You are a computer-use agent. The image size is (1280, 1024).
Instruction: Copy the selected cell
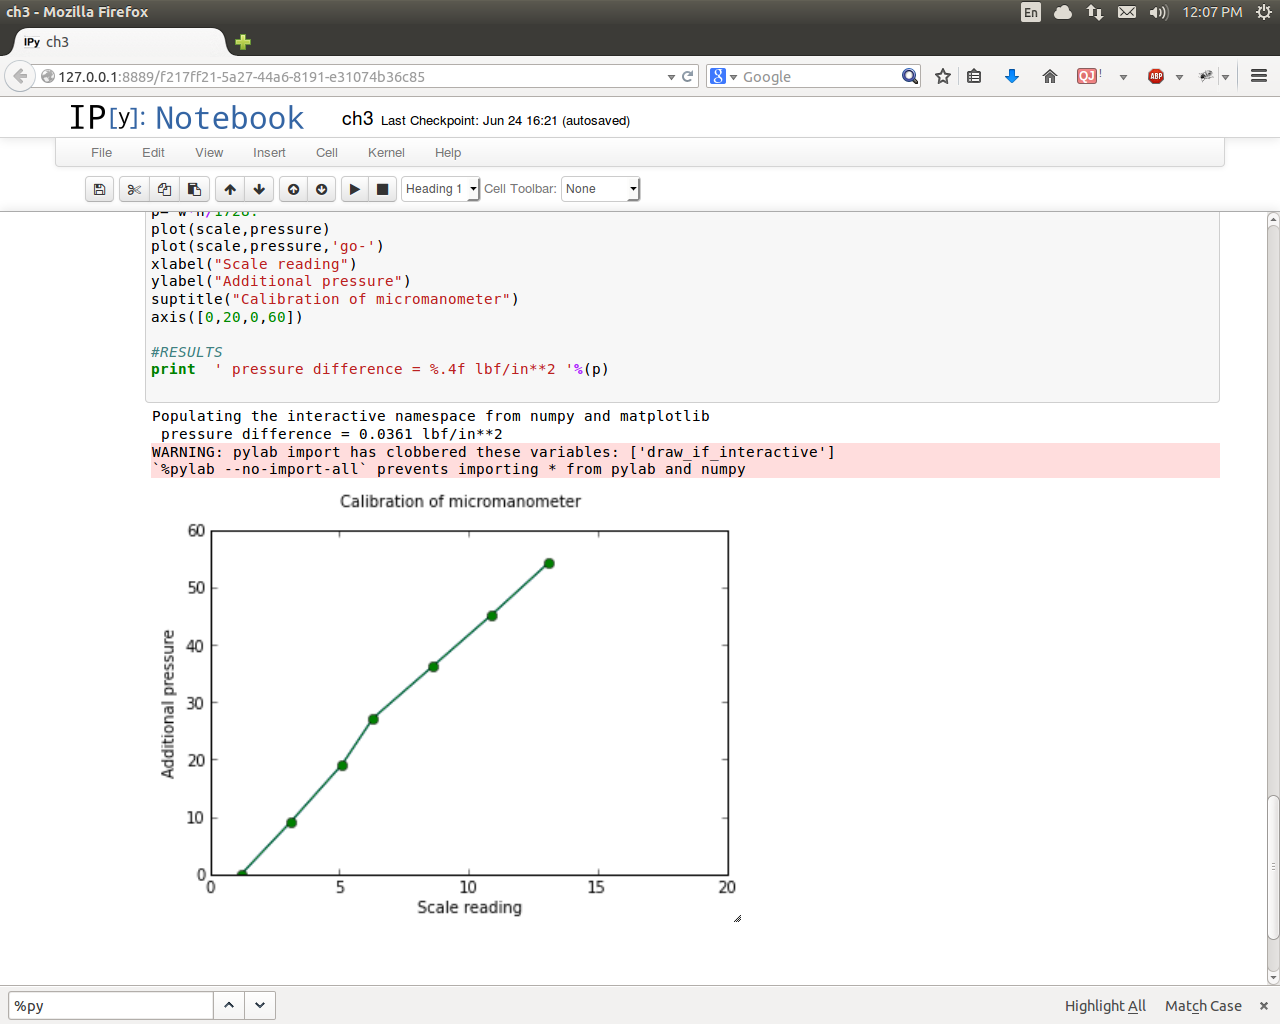coord(164,189)
